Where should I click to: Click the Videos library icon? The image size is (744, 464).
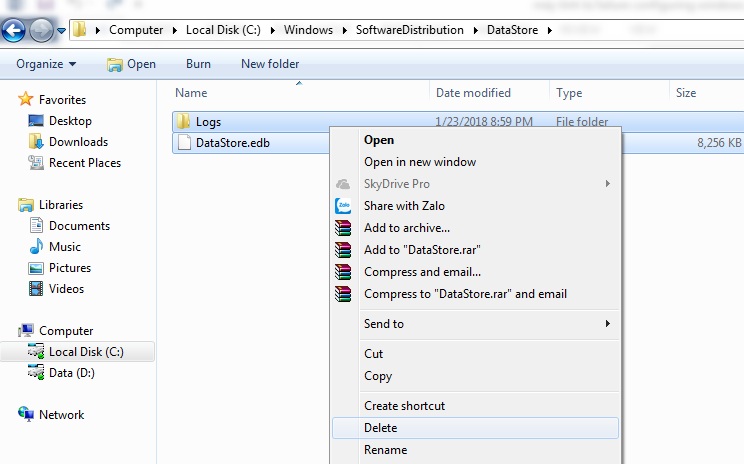point(36,288)
